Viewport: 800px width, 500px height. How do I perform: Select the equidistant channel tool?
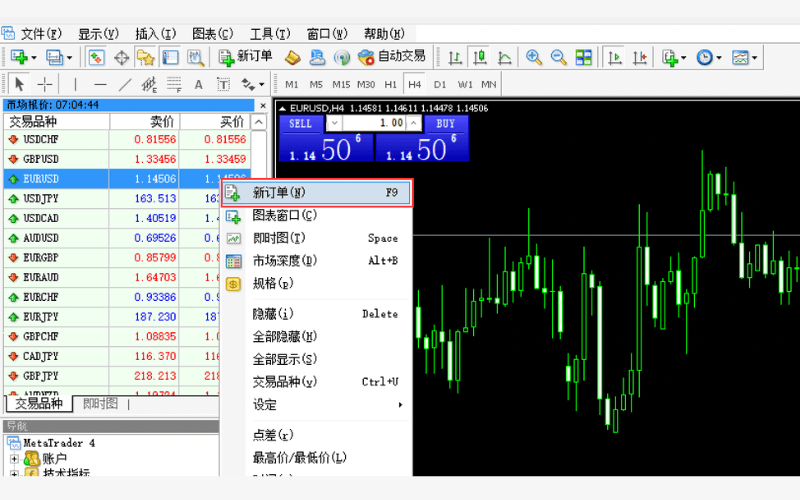point(149,84)
